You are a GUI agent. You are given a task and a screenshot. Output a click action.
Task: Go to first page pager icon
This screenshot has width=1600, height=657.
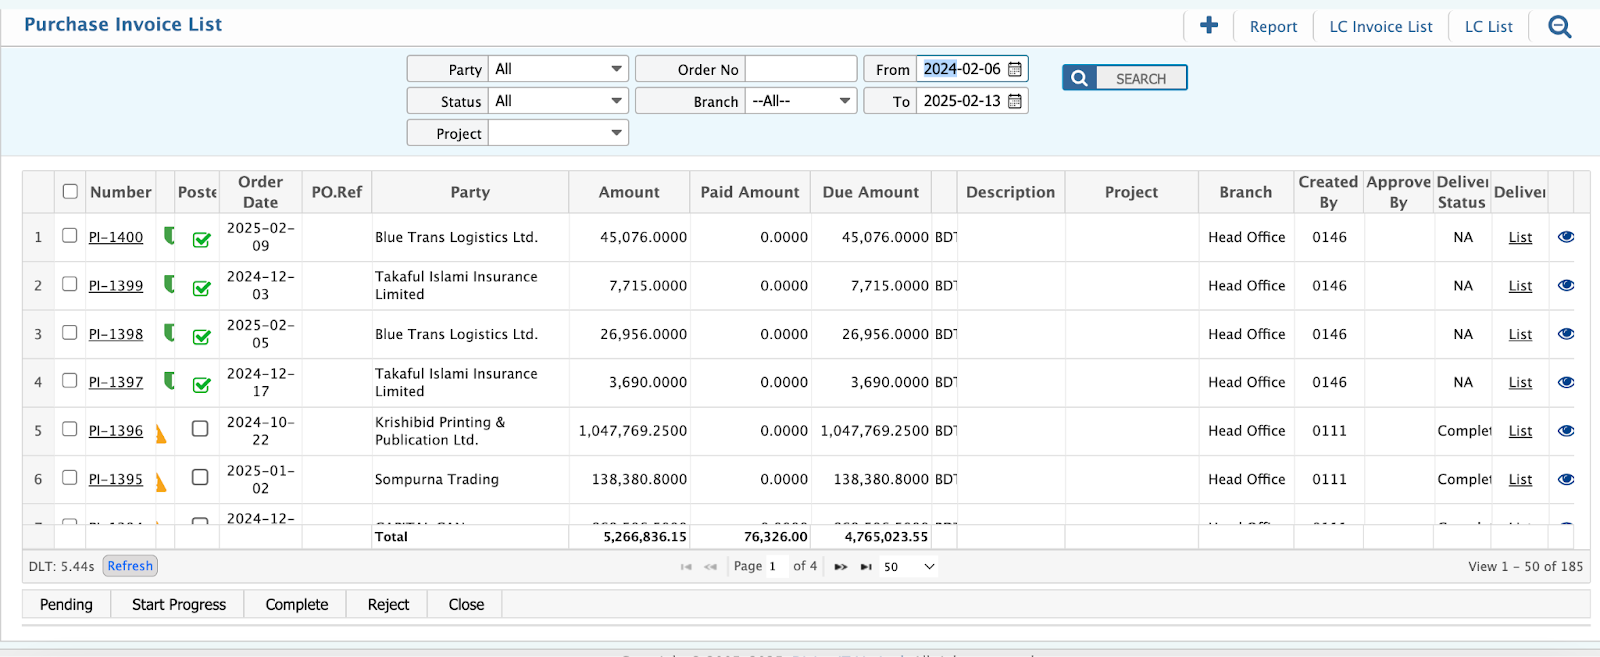[x=686, y=567]
